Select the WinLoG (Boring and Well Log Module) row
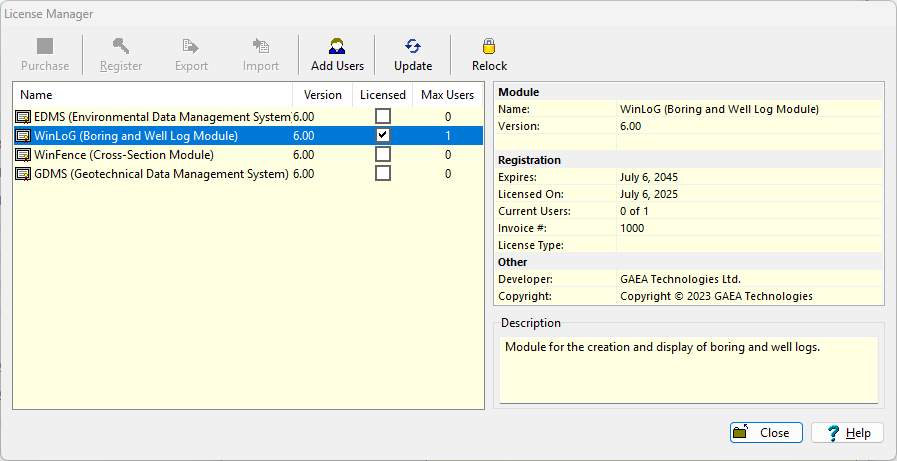Screen dimensions: 897x461 tap(248, 136)
